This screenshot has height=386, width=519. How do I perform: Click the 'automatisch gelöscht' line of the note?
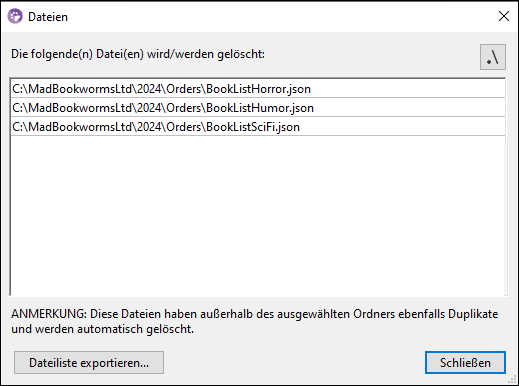click(x=102, y=329)
